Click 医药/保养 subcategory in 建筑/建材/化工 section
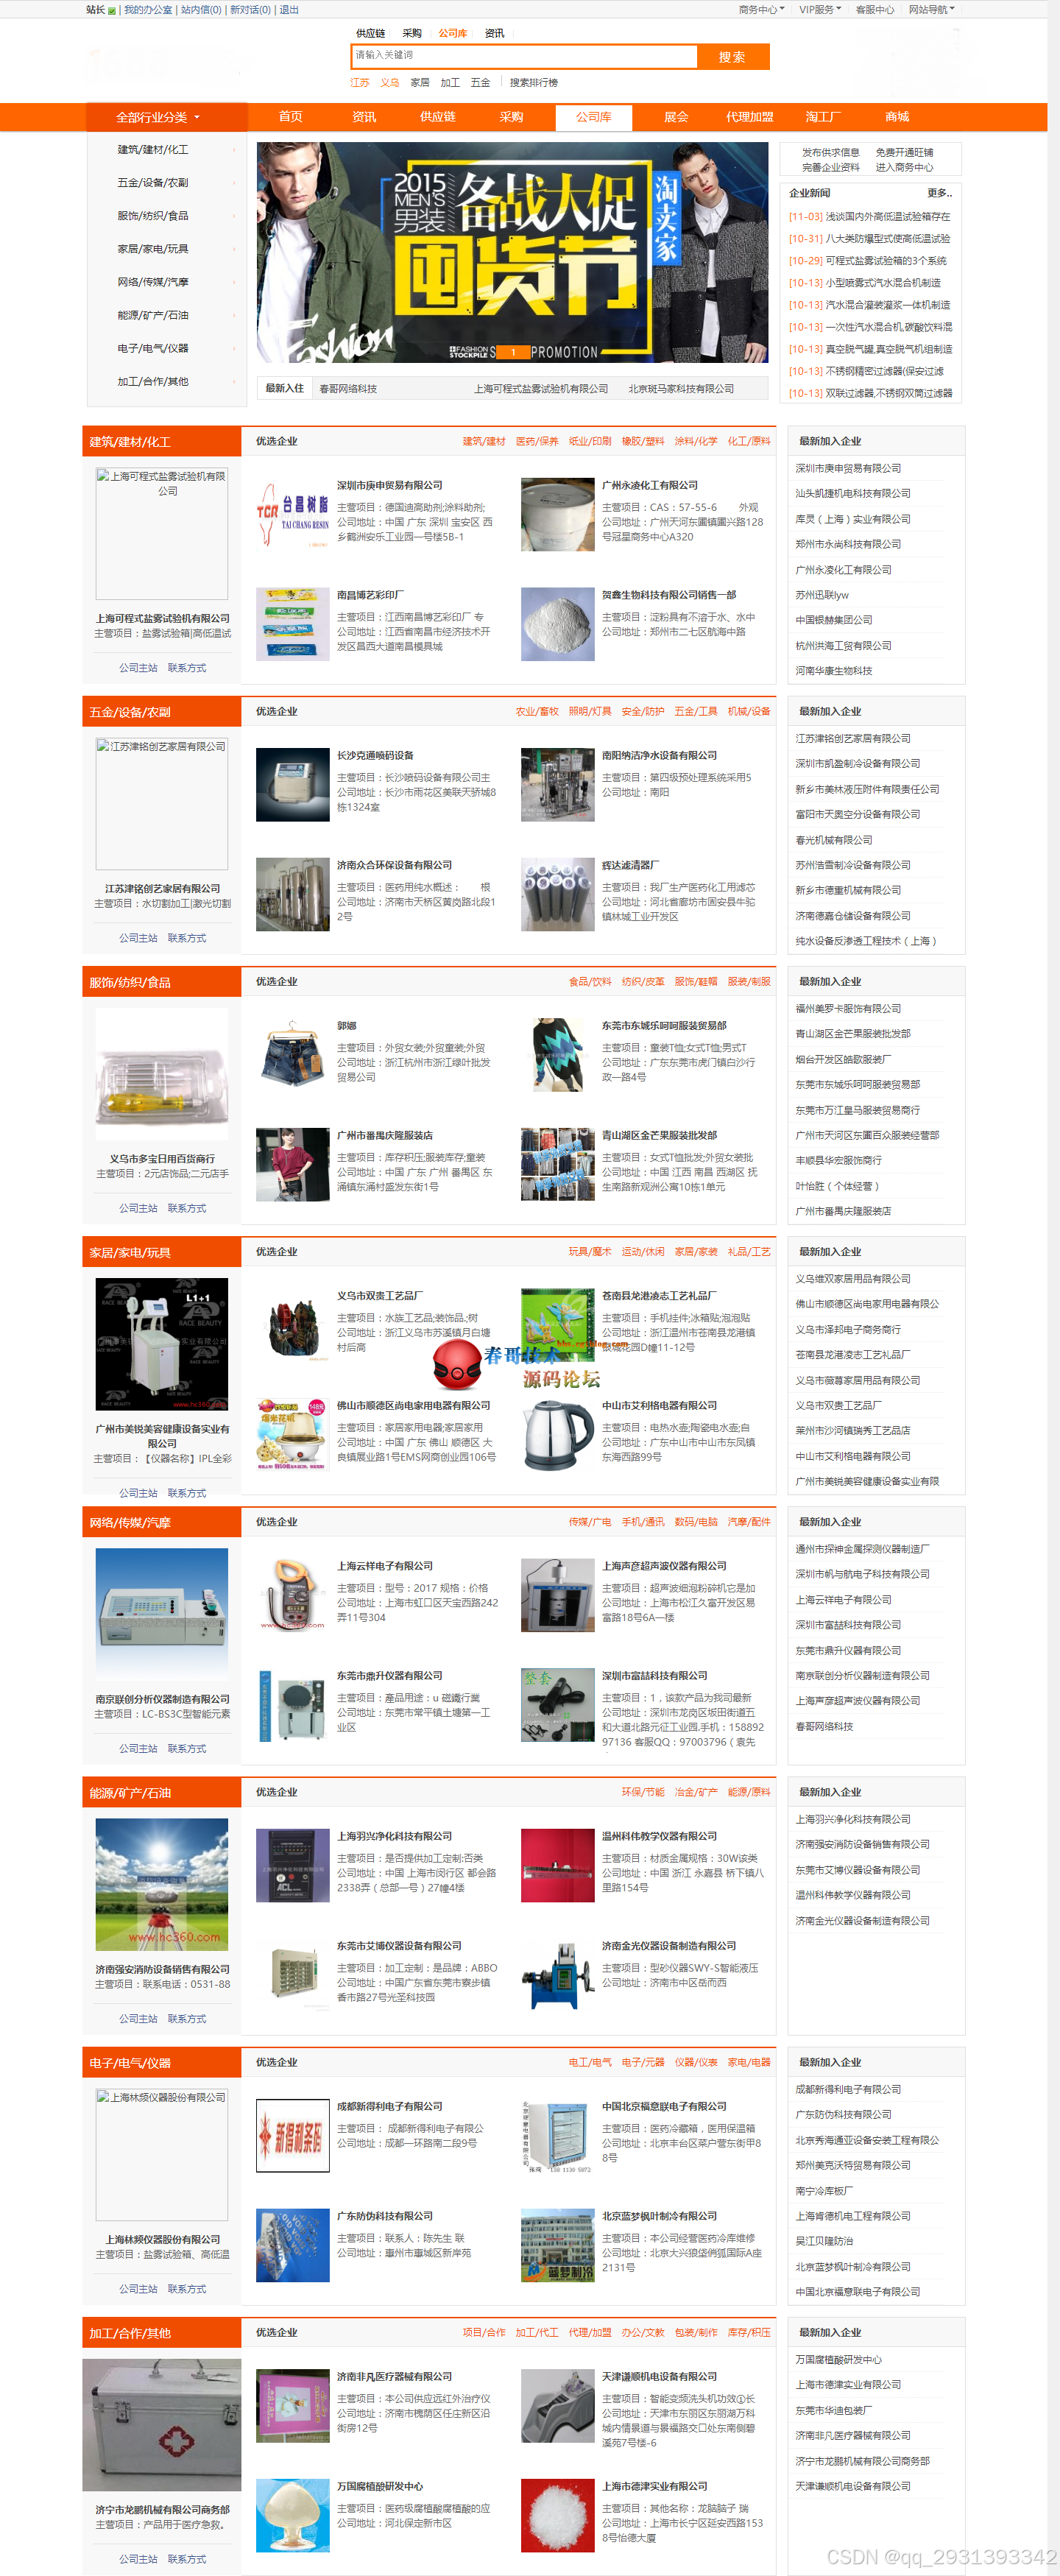Viewport: 1060px width, 2576px height. (537, 441)
